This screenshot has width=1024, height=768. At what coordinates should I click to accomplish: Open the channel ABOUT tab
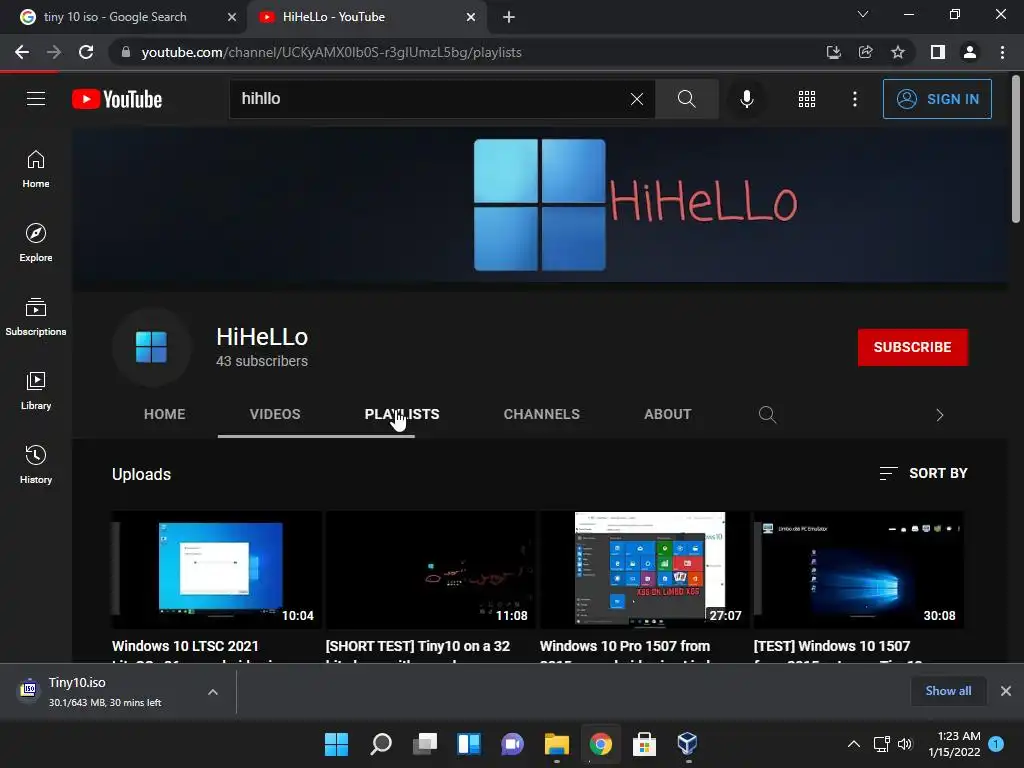coord(667,414)
